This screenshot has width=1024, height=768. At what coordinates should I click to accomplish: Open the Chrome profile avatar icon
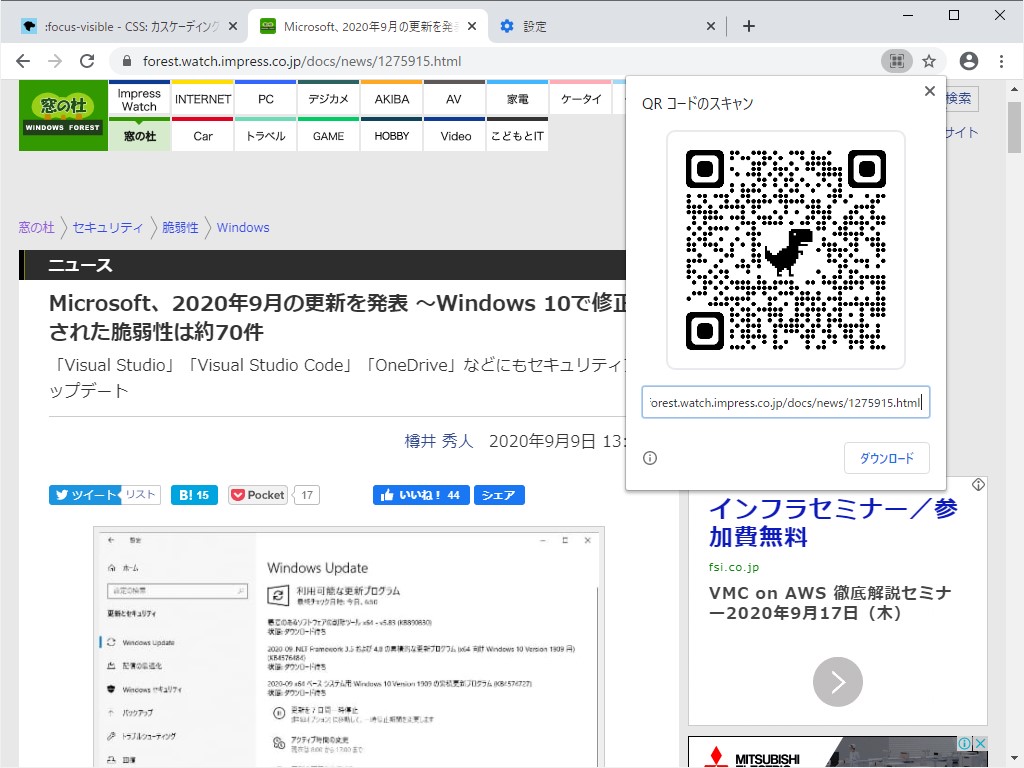968,60
